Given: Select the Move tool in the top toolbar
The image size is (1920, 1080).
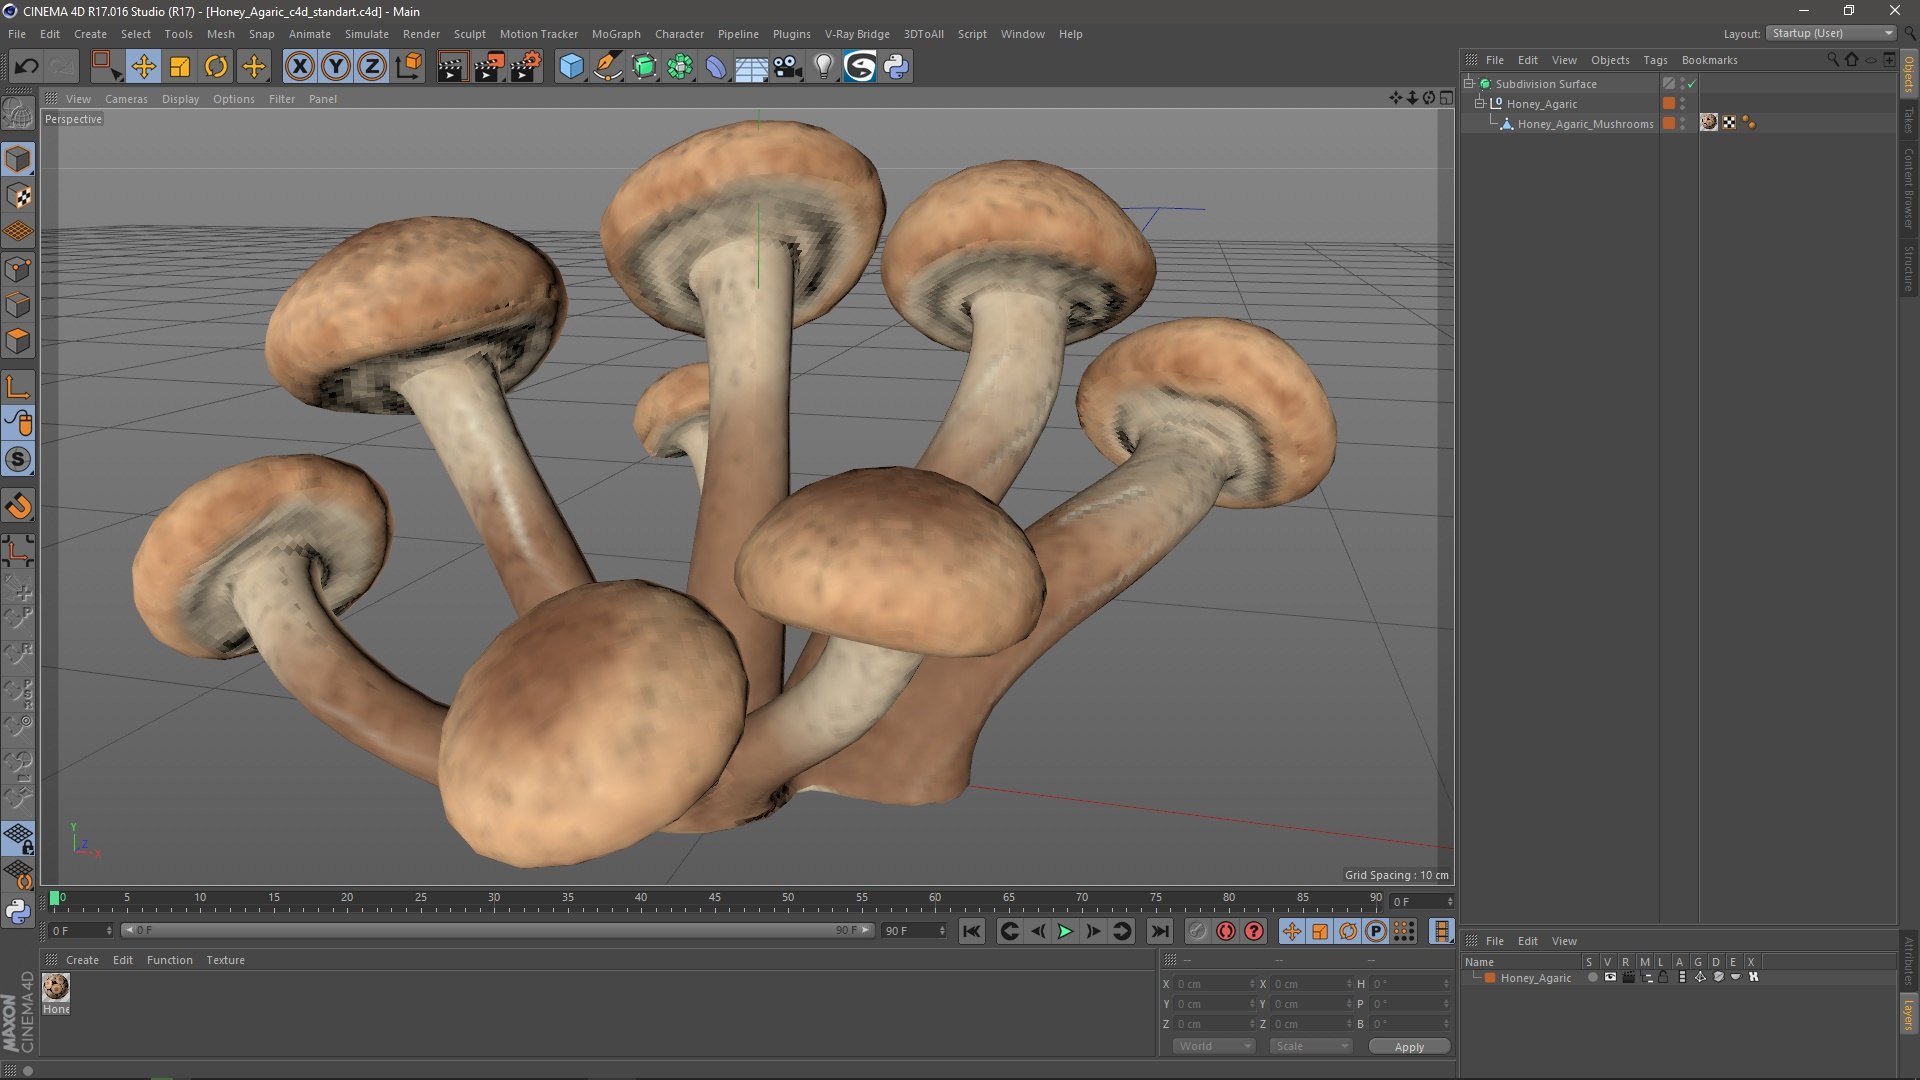Looking at the screenshot, I should [143, 67].
